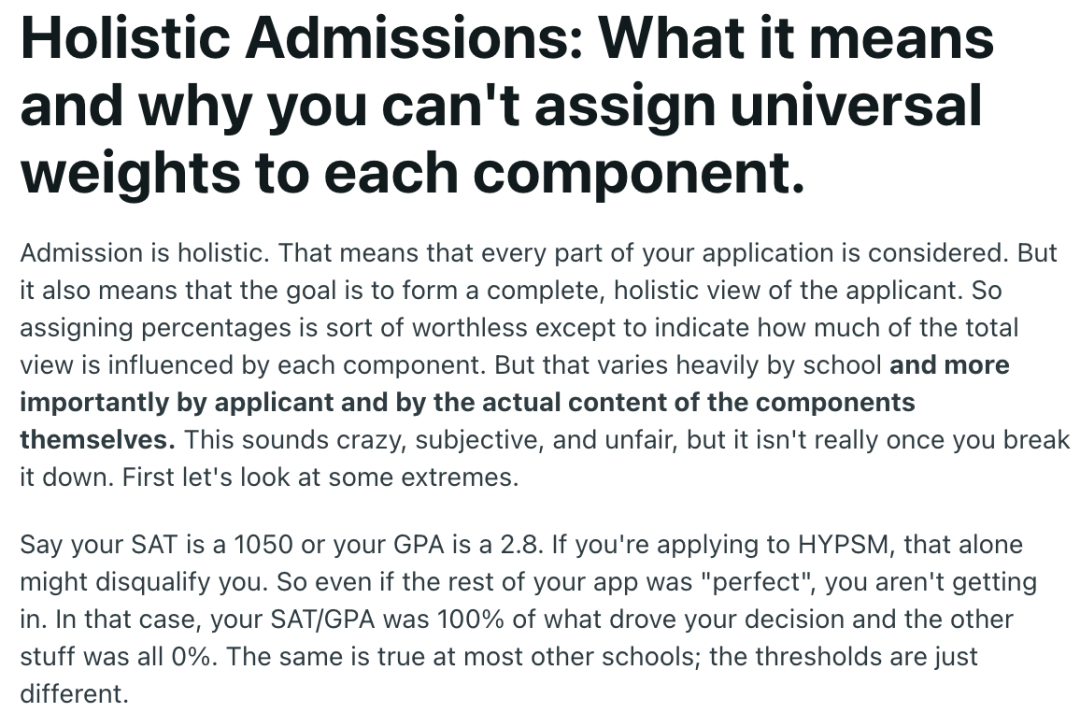Click the bold word "themselves."
The image size is (1080, 727).
click(98, 440)
